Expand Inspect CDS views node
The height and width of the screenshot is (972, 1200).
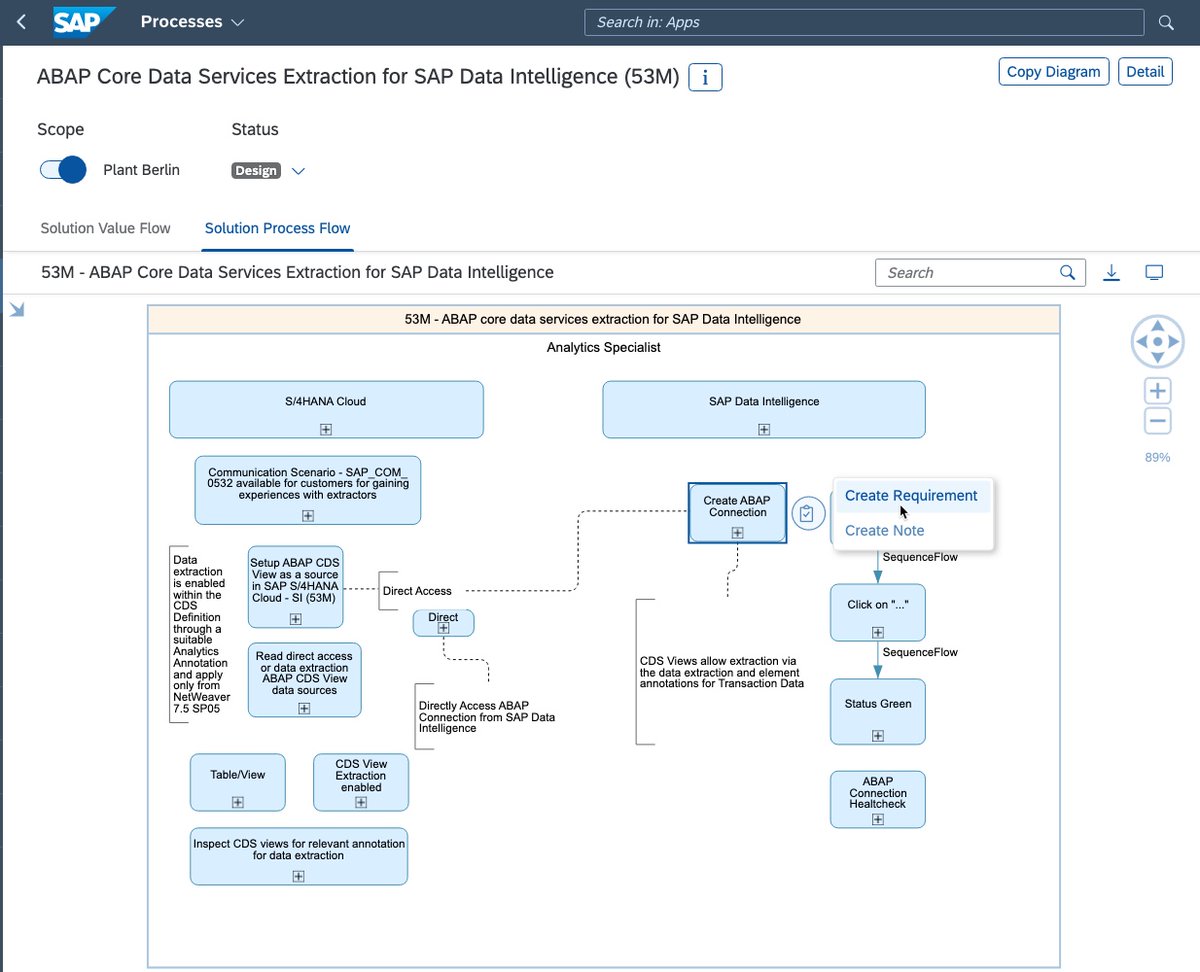pyautogui.click(x=298, y=876)
